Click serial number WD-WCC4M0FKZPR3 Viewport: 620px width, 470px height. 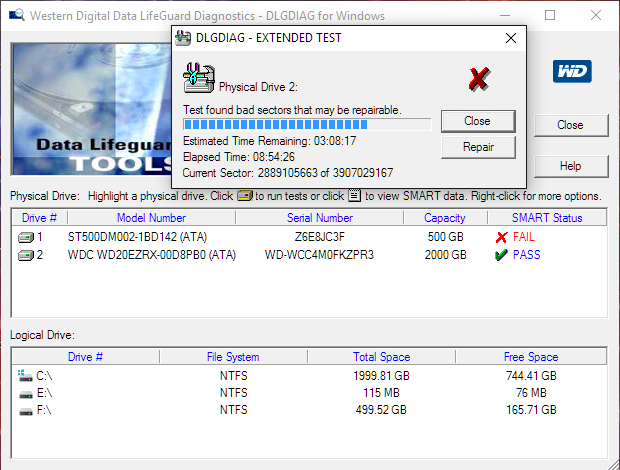coord(319,255)
